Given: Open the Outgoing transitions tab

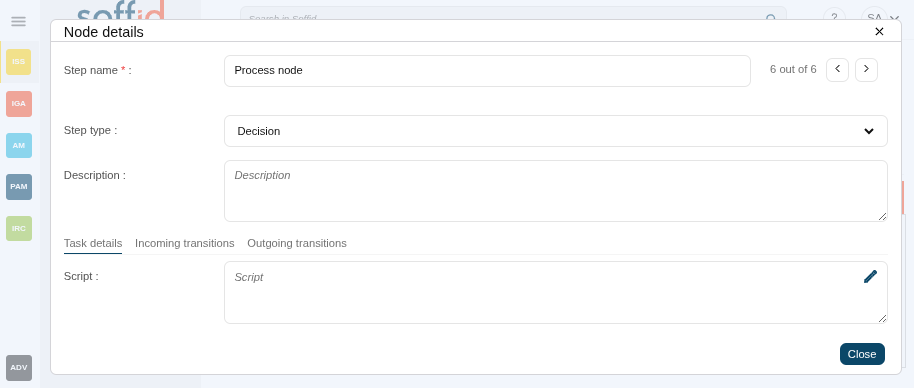Looking at the screenshot, I should click(x=297, y=244).
